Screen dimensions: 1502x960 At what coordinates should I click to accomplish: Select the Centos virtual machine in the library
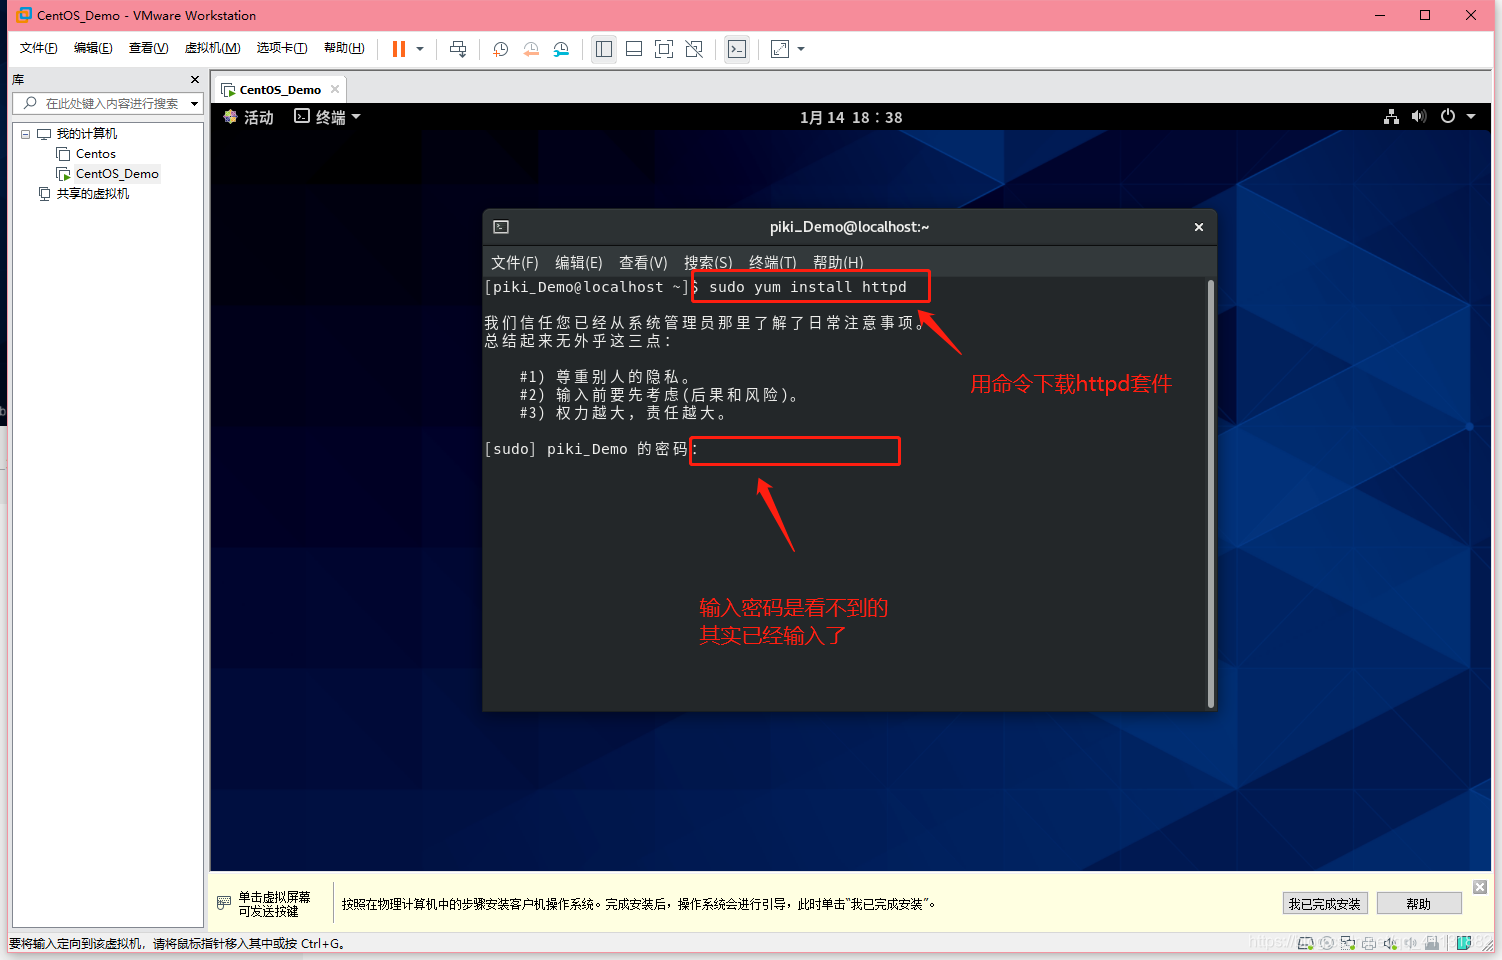[96, 154]
